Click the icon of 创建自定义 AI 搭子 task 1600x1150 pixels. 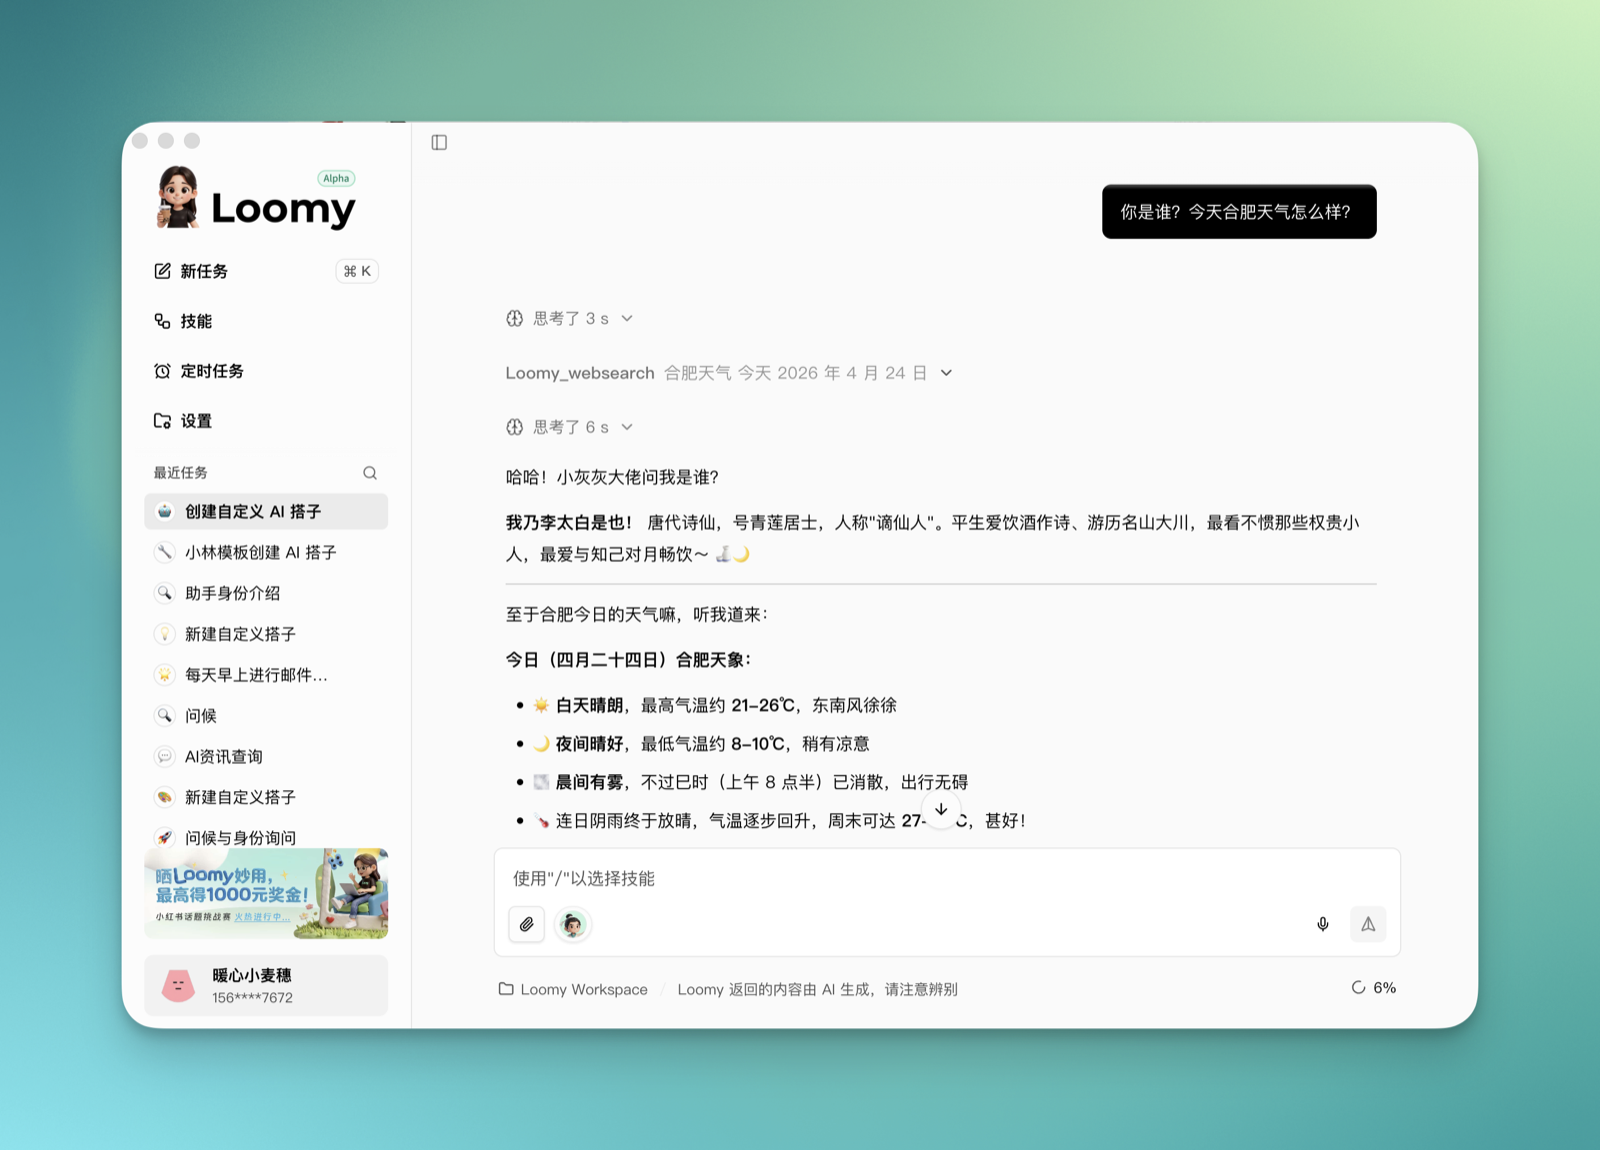tap(165, 511)
